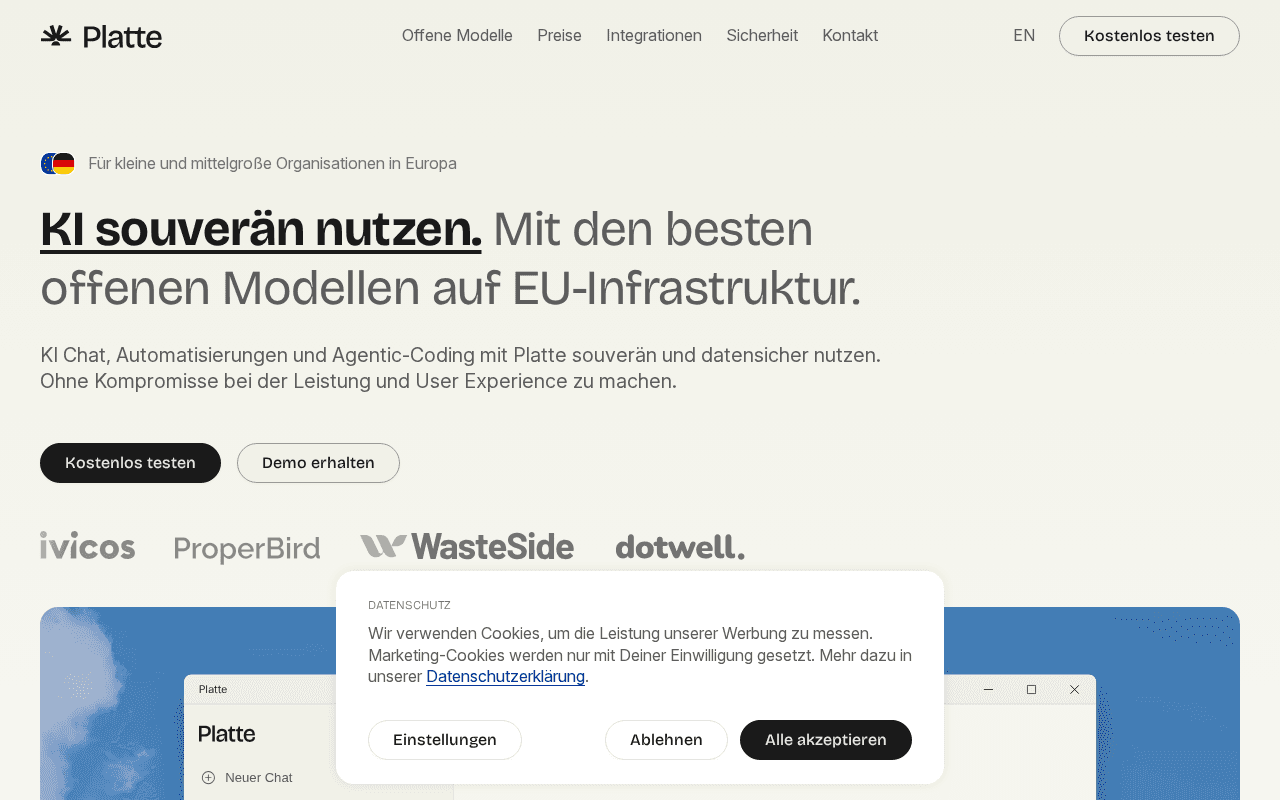Click the 'Für kleine und mittelgroße Organisationen' tagline
The height and width of the screenshot is (800, 1280).
pos(272,163)
